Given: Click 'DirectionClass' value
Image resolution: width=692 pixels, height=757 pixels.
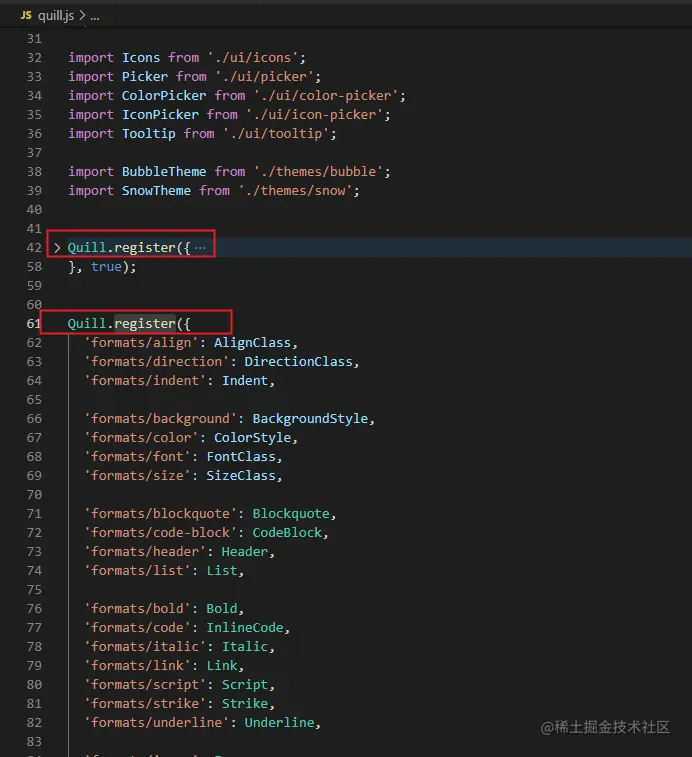Looking at the screenshot, I should [x=298, y=362].
